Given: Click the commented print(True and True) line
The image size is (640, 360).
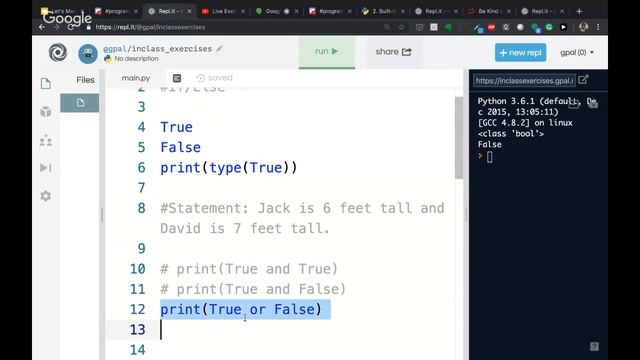Looking at the screenshot, I should [249, 269].
